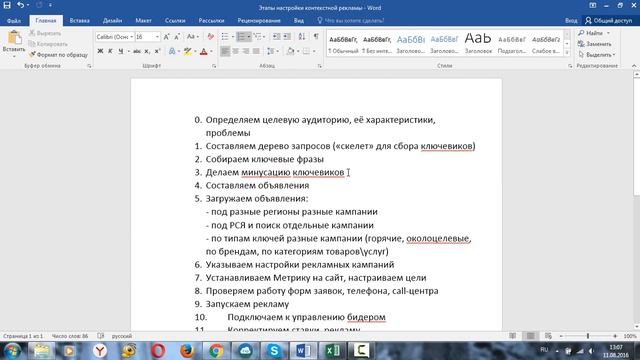Apply the Заголовок (Title) style with large Aab
The image size is (640, 360).
pyautogui.click(x=478, y=44)
